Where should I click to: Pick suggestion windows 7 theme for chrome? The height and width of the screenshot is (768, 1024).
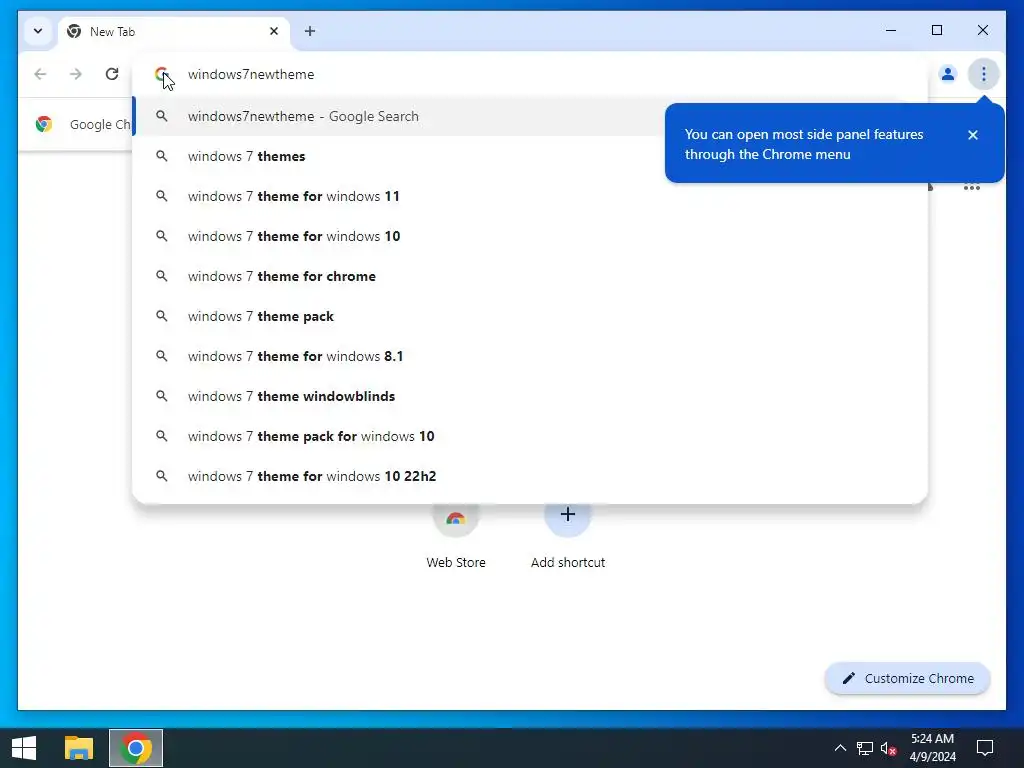point(530,276)
